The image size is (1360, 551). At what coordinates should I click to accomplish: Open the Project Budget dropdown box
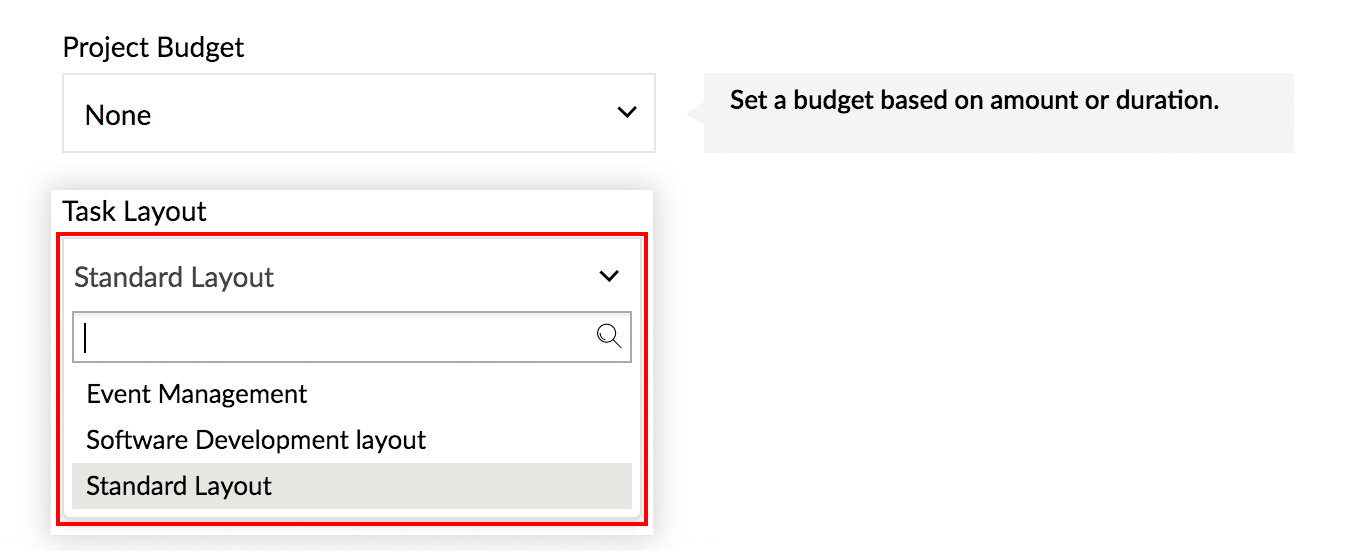(x=359, y=113)
